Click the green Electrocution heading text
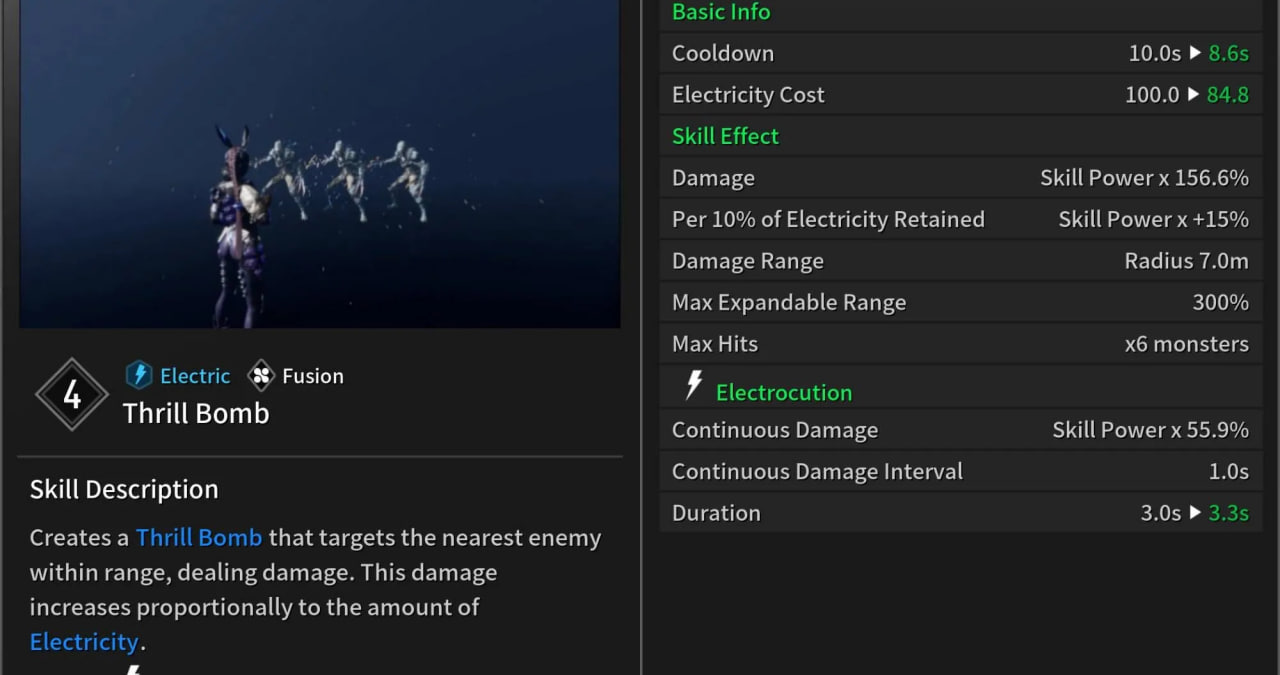 [x=784, y=392]
